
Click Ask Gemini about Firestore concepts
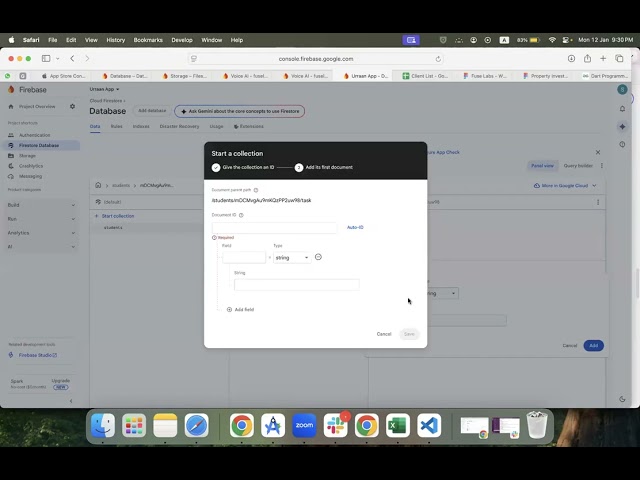tap(240, 111)
